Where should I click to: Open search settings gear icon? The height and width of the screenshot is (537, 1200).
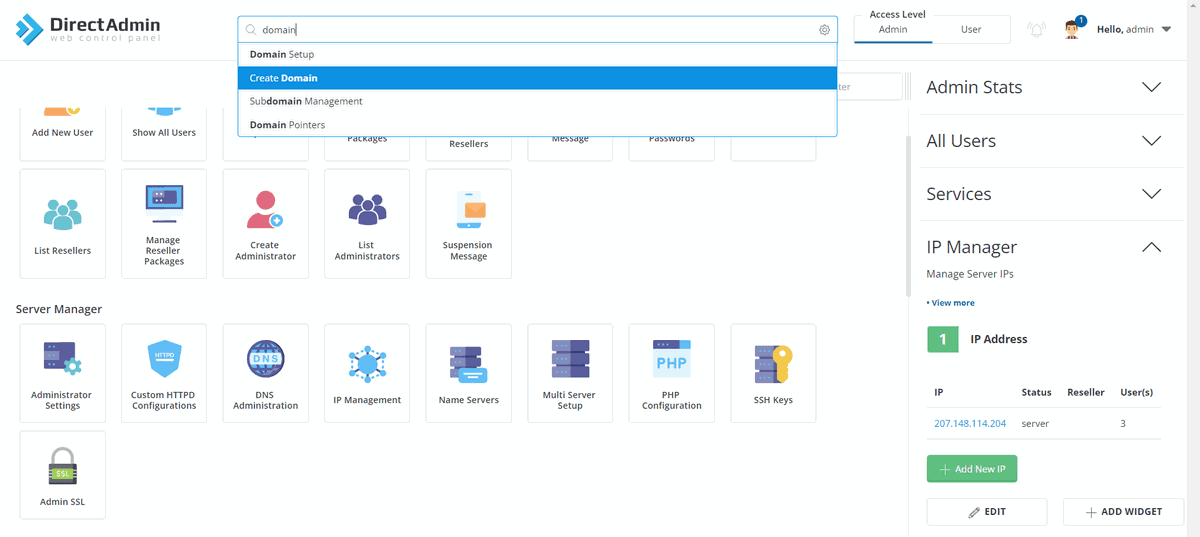click(824, 30)
